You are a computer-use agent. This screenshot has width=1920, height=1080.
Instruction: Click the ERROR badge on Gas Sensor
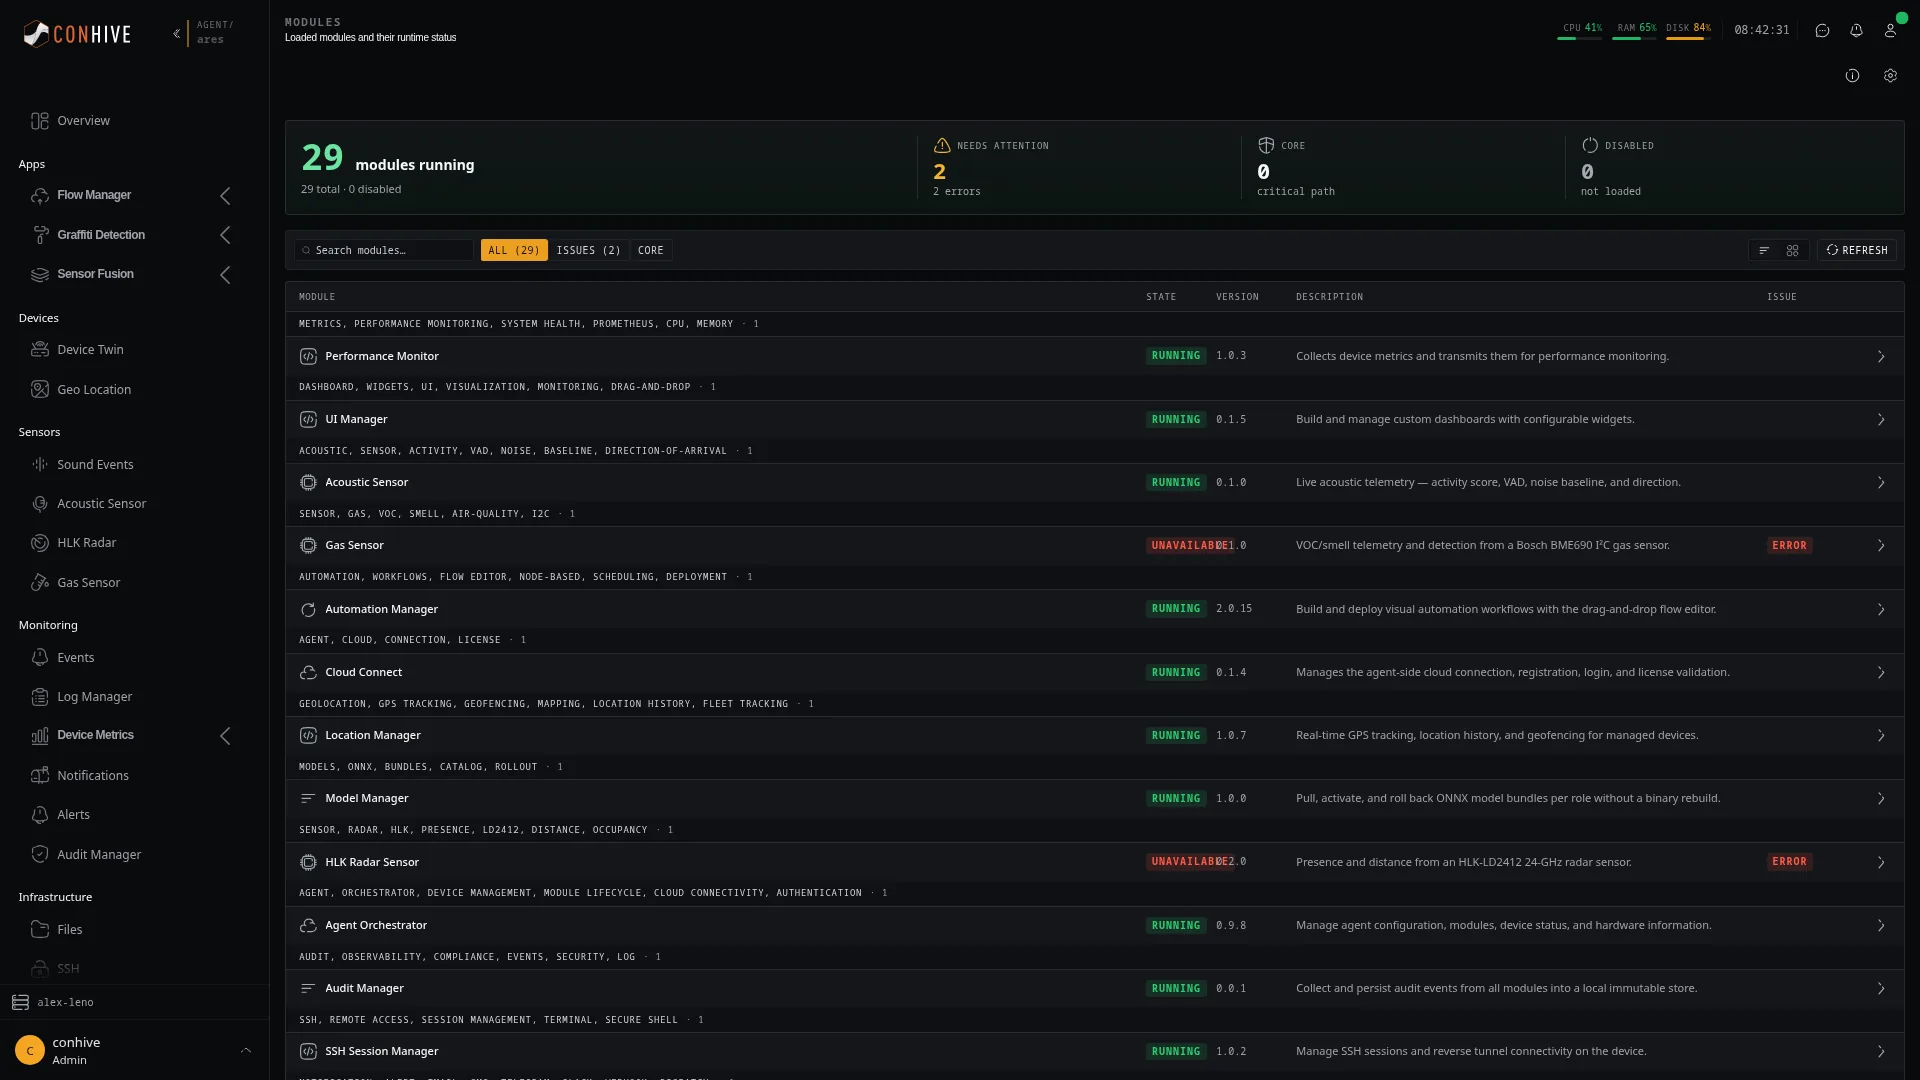[1789, 546]
